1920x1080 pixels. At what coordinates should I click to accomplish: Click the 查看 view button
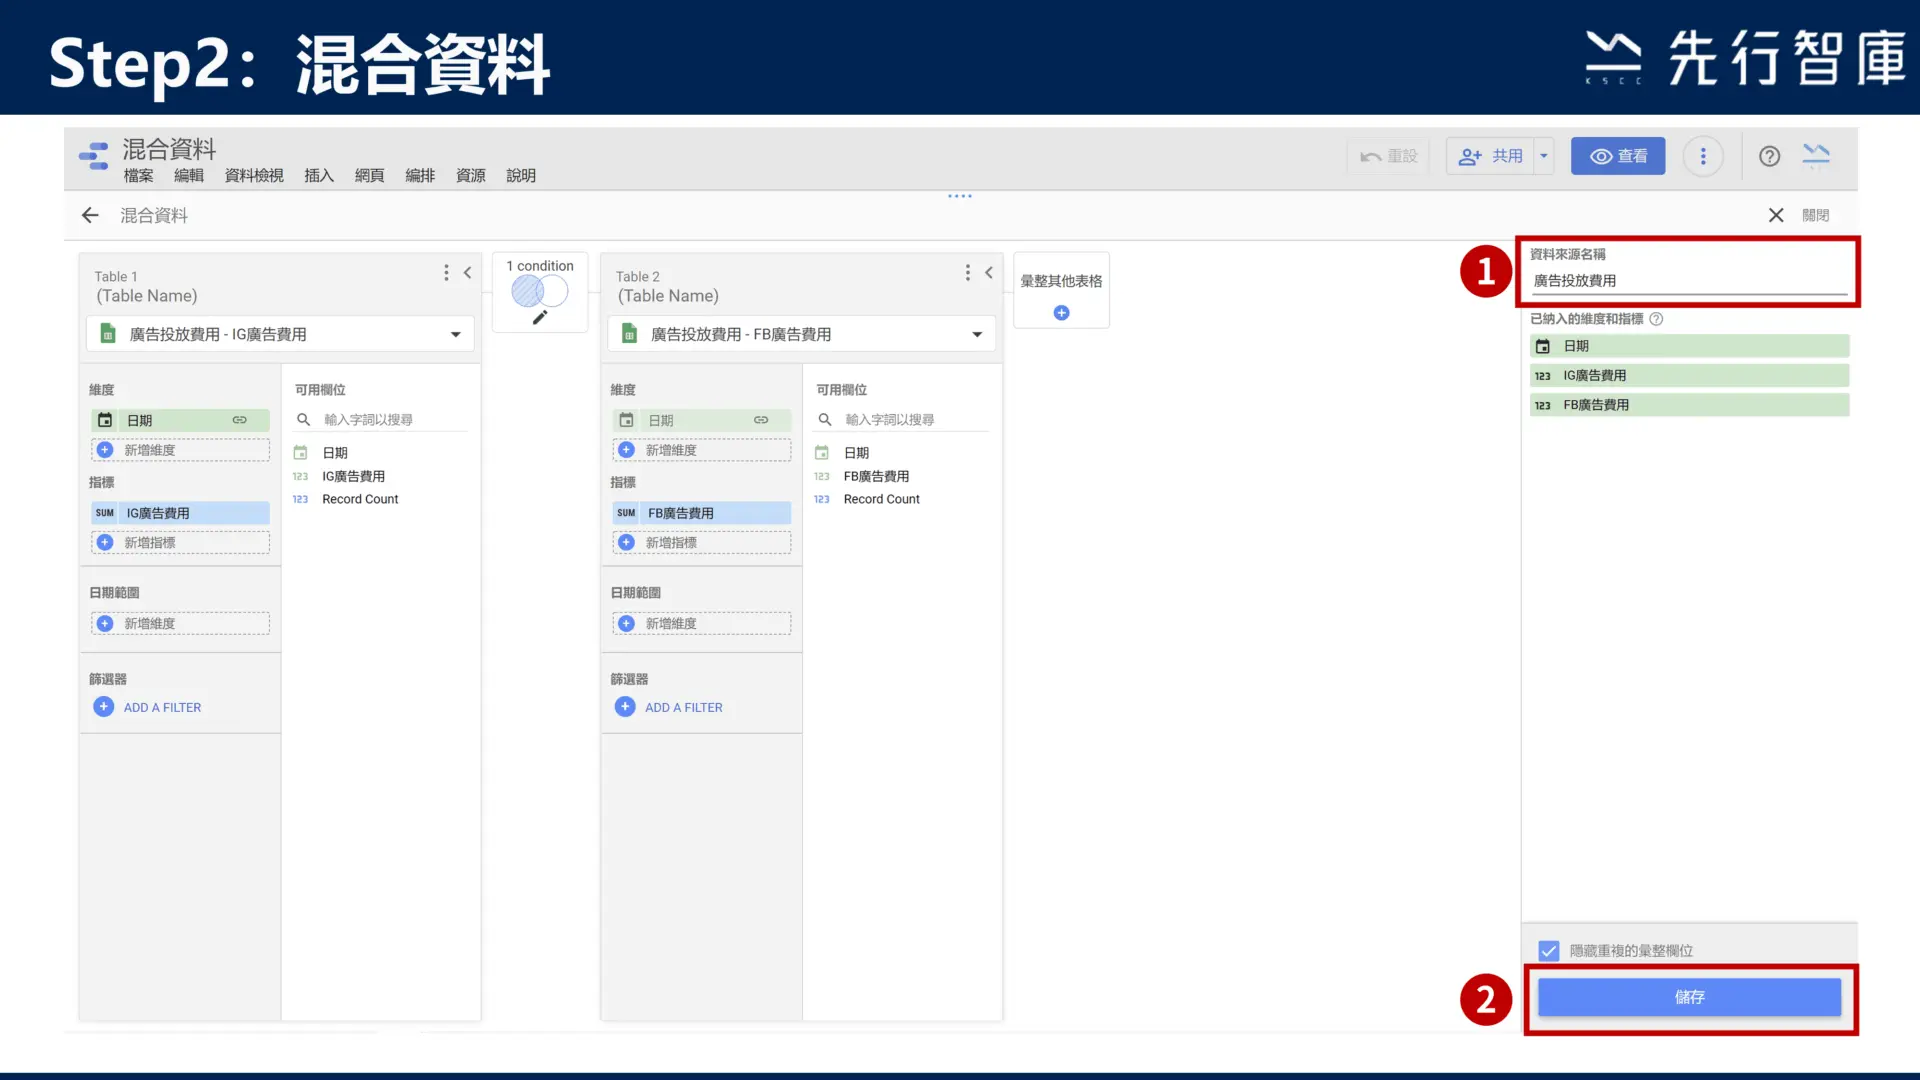tap(1618, 156)
